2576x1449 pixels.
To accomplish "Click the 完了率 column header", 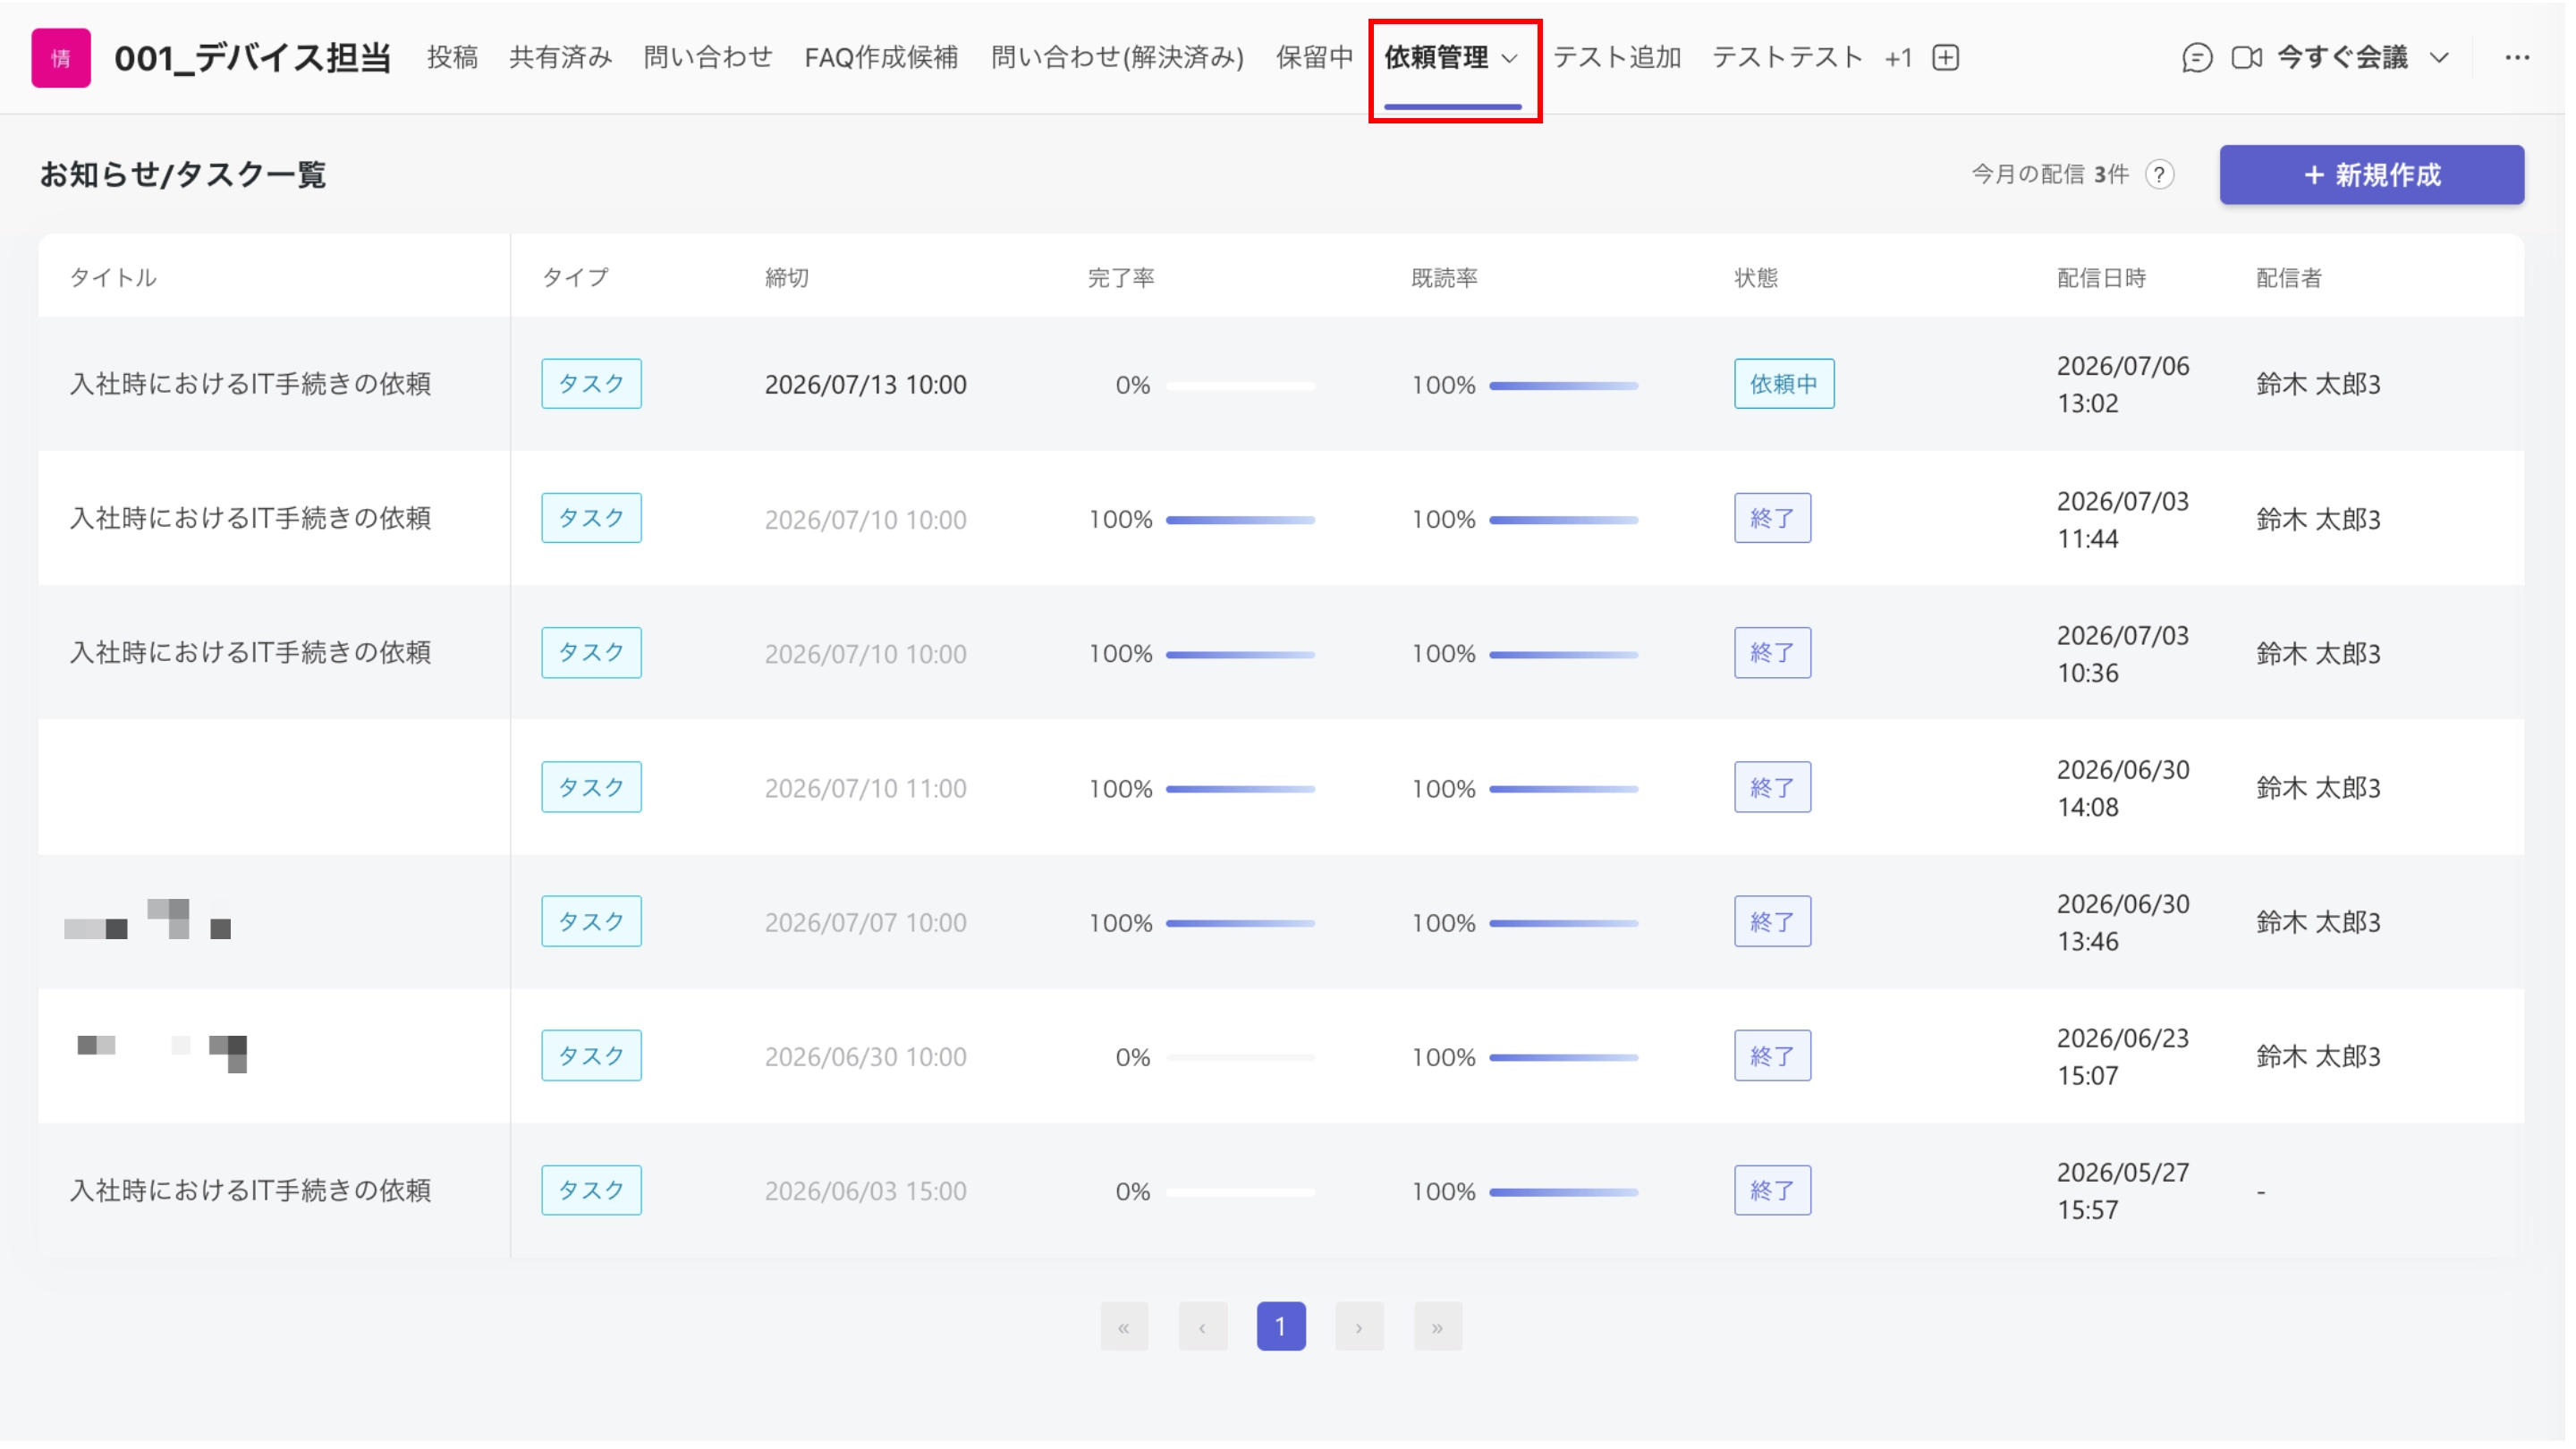I will click(1121, 277).
